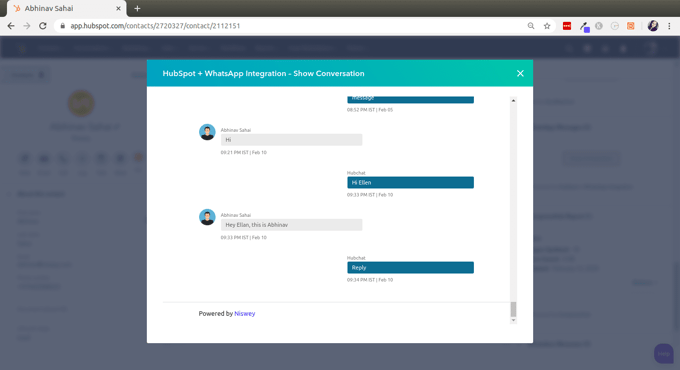Click the timestamp 09:21 PM IST Feb 10

pyautogui.click(x=244, y=153)
